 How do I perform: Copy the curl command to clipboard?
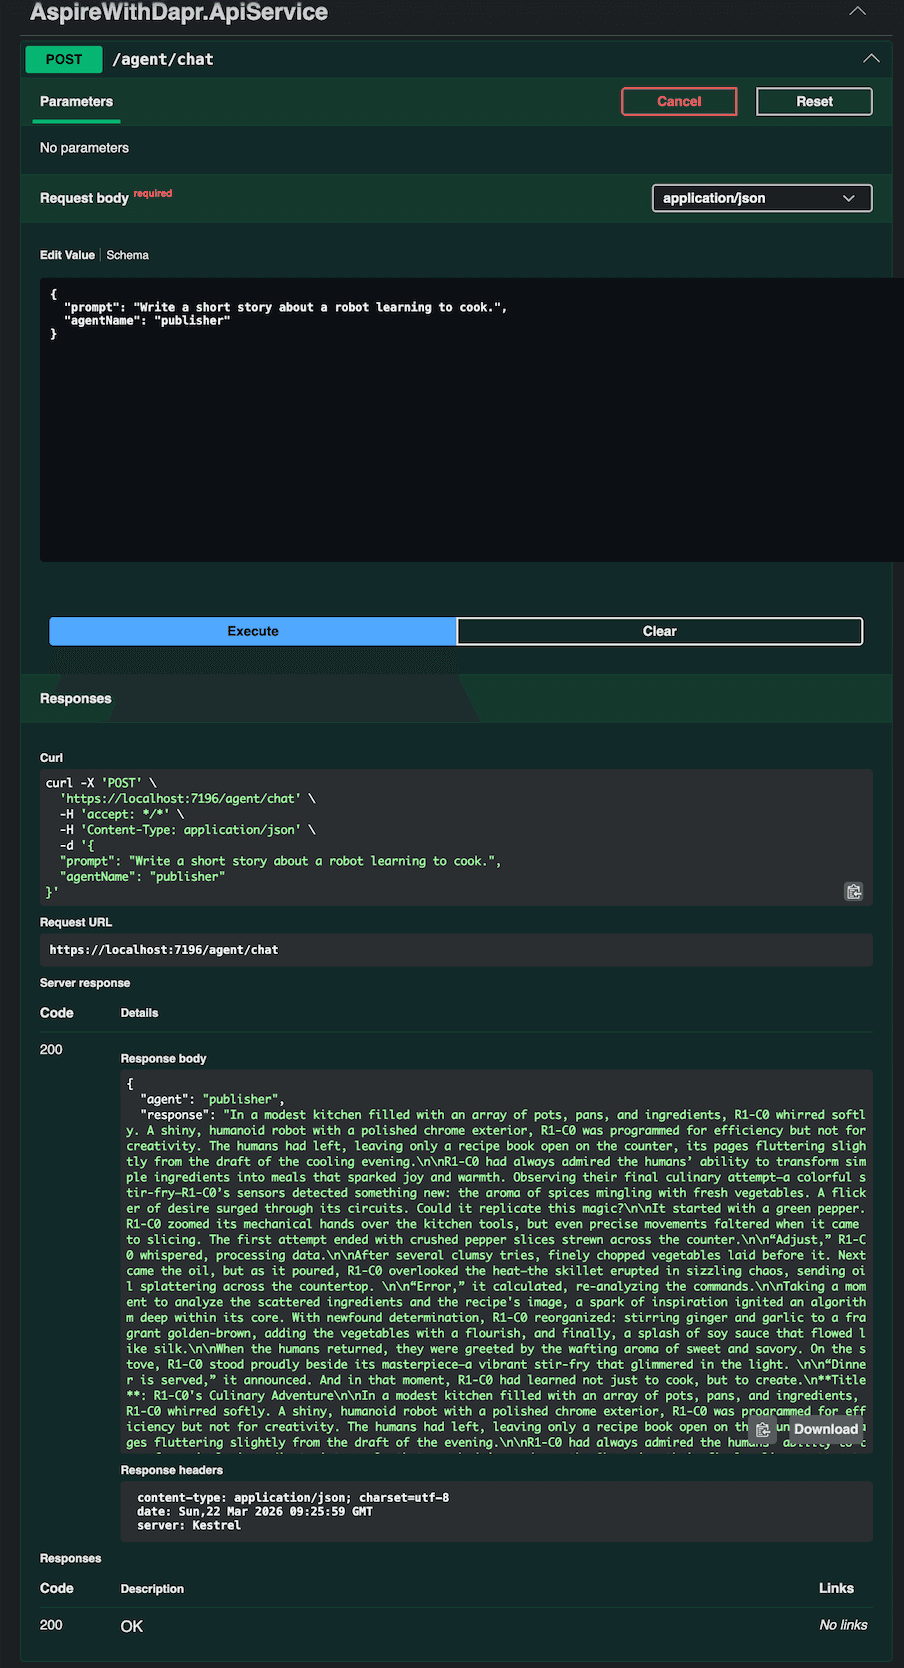854,891
